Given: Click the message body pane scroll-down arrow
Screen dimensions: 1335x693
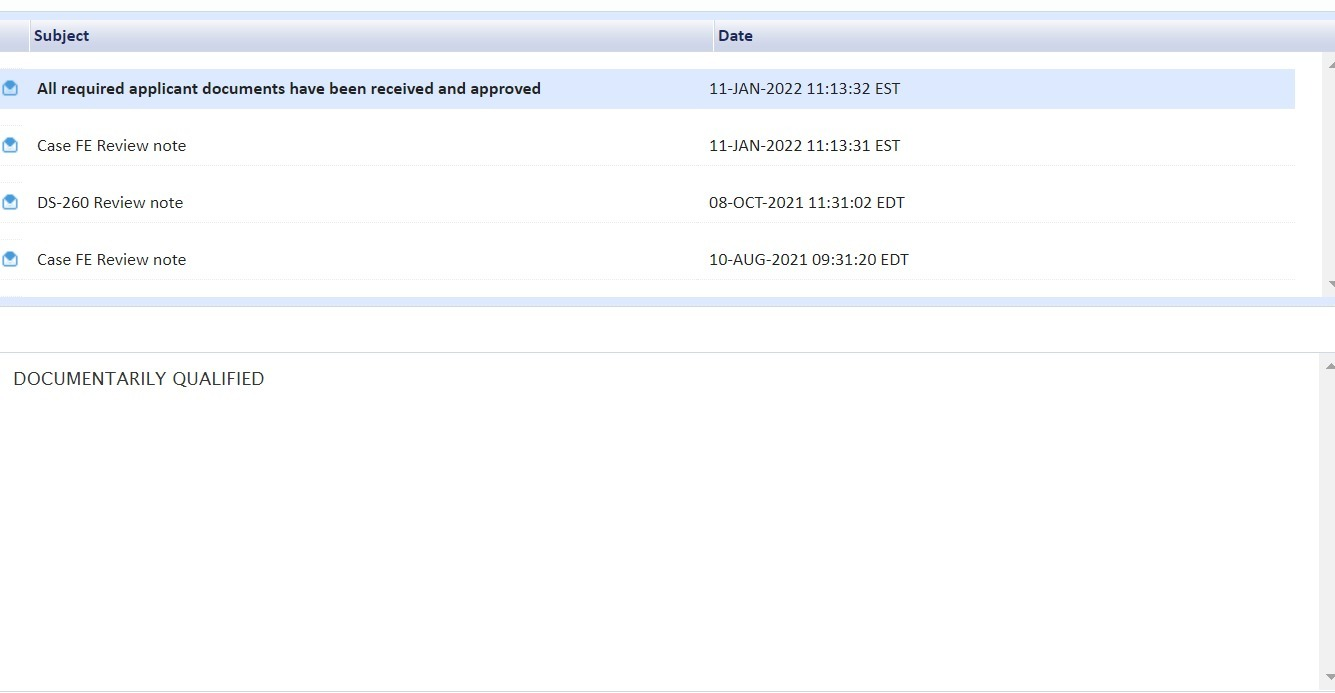Looking at the screenshot, I should 1329,677.
